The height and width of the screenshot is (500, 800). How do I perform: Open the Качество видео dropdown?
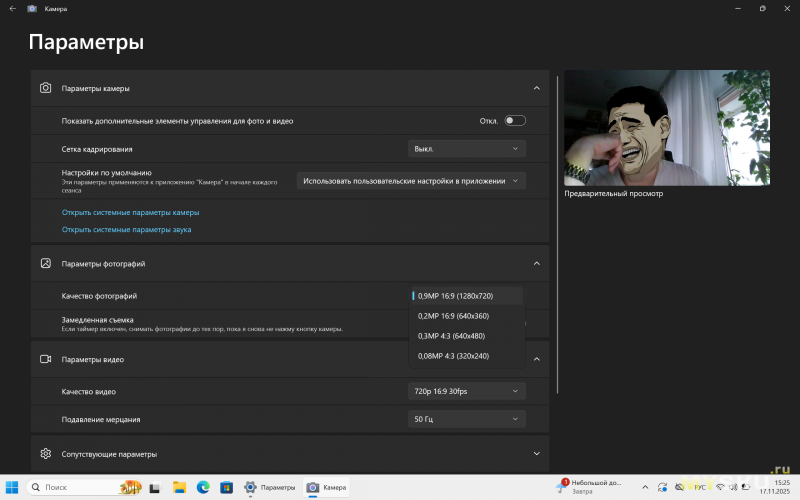pyautogui.click(x=466, y=391)
